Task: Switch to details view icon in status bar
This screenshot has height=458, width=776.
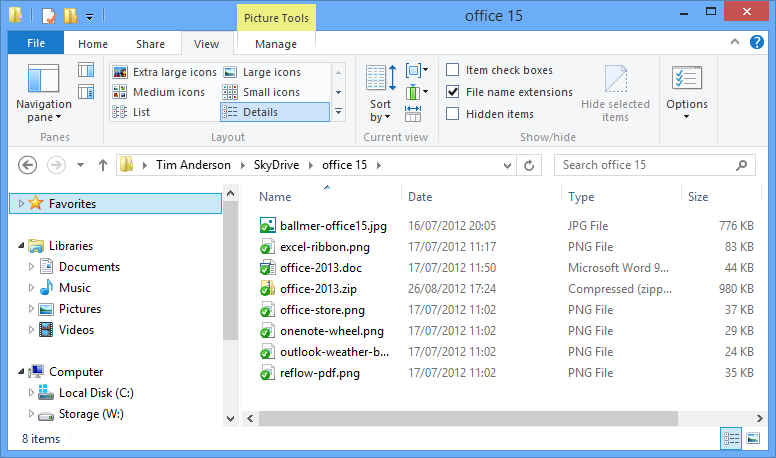Action: pyautogui.click(x=731, y=438)
